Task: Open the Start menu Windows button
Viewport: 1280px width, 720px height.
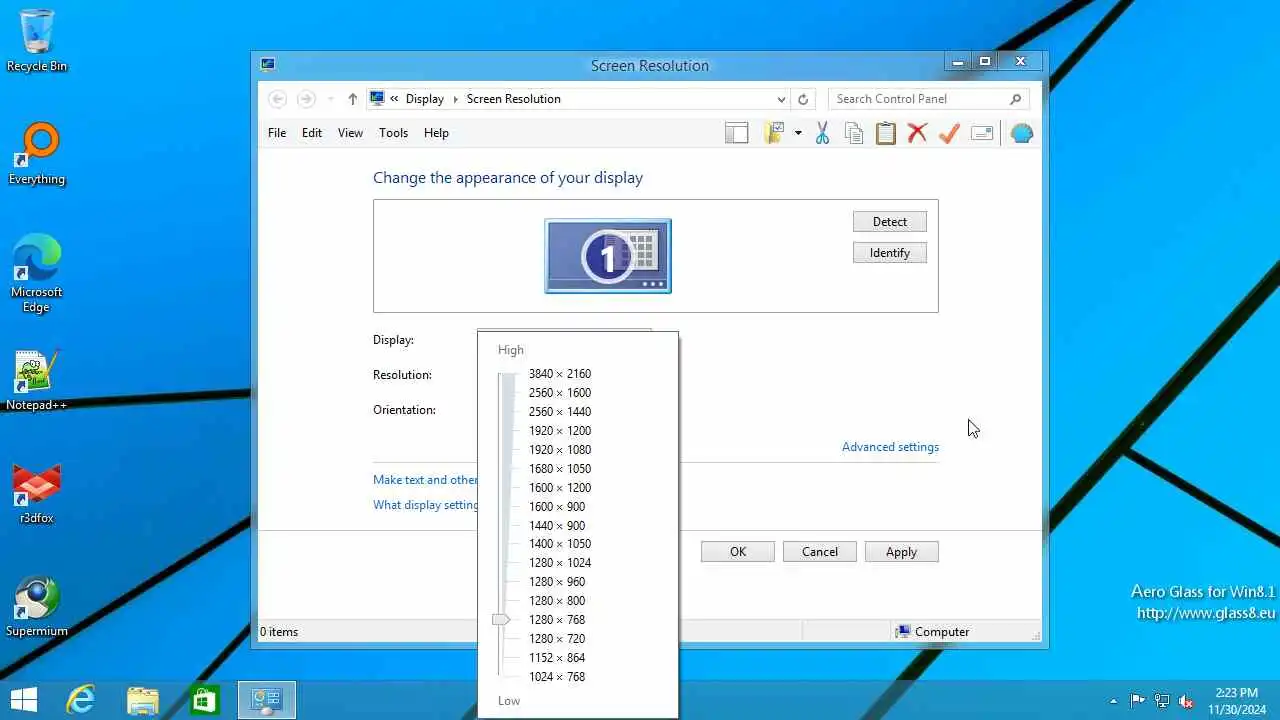Action: 24,700
